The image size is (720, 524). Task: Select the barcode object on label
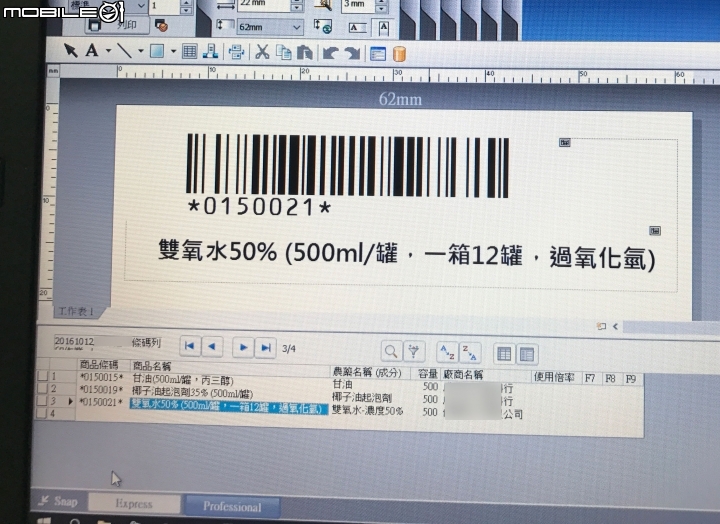[x=348, y=166]
